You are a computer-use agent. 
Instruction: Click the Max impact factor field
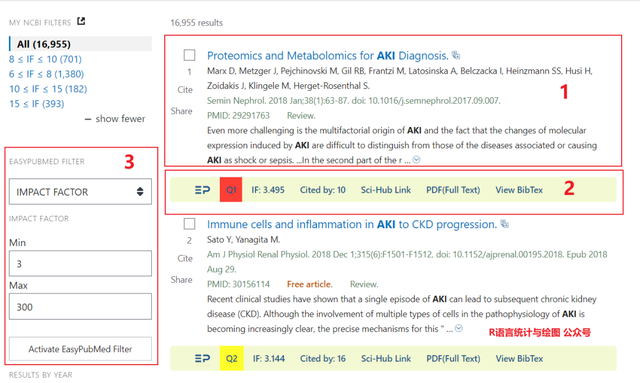point(80,306)
